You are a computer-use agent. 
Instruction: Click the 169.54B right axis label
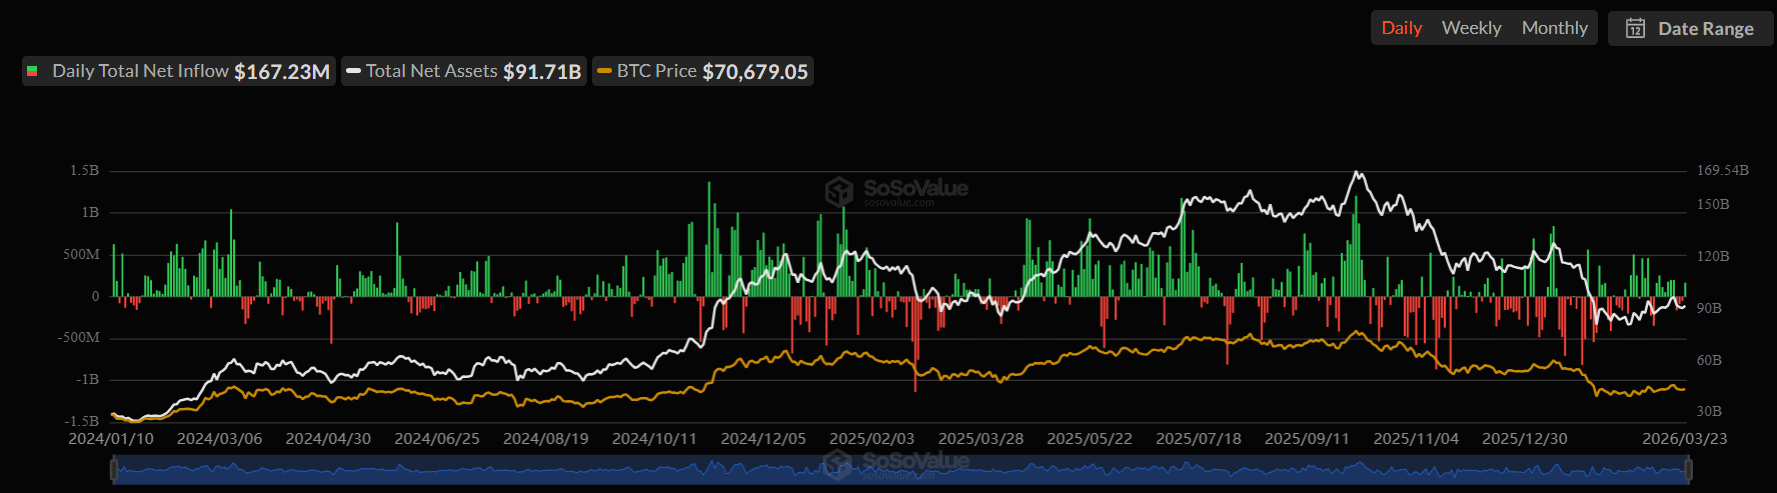point(1723,171)
